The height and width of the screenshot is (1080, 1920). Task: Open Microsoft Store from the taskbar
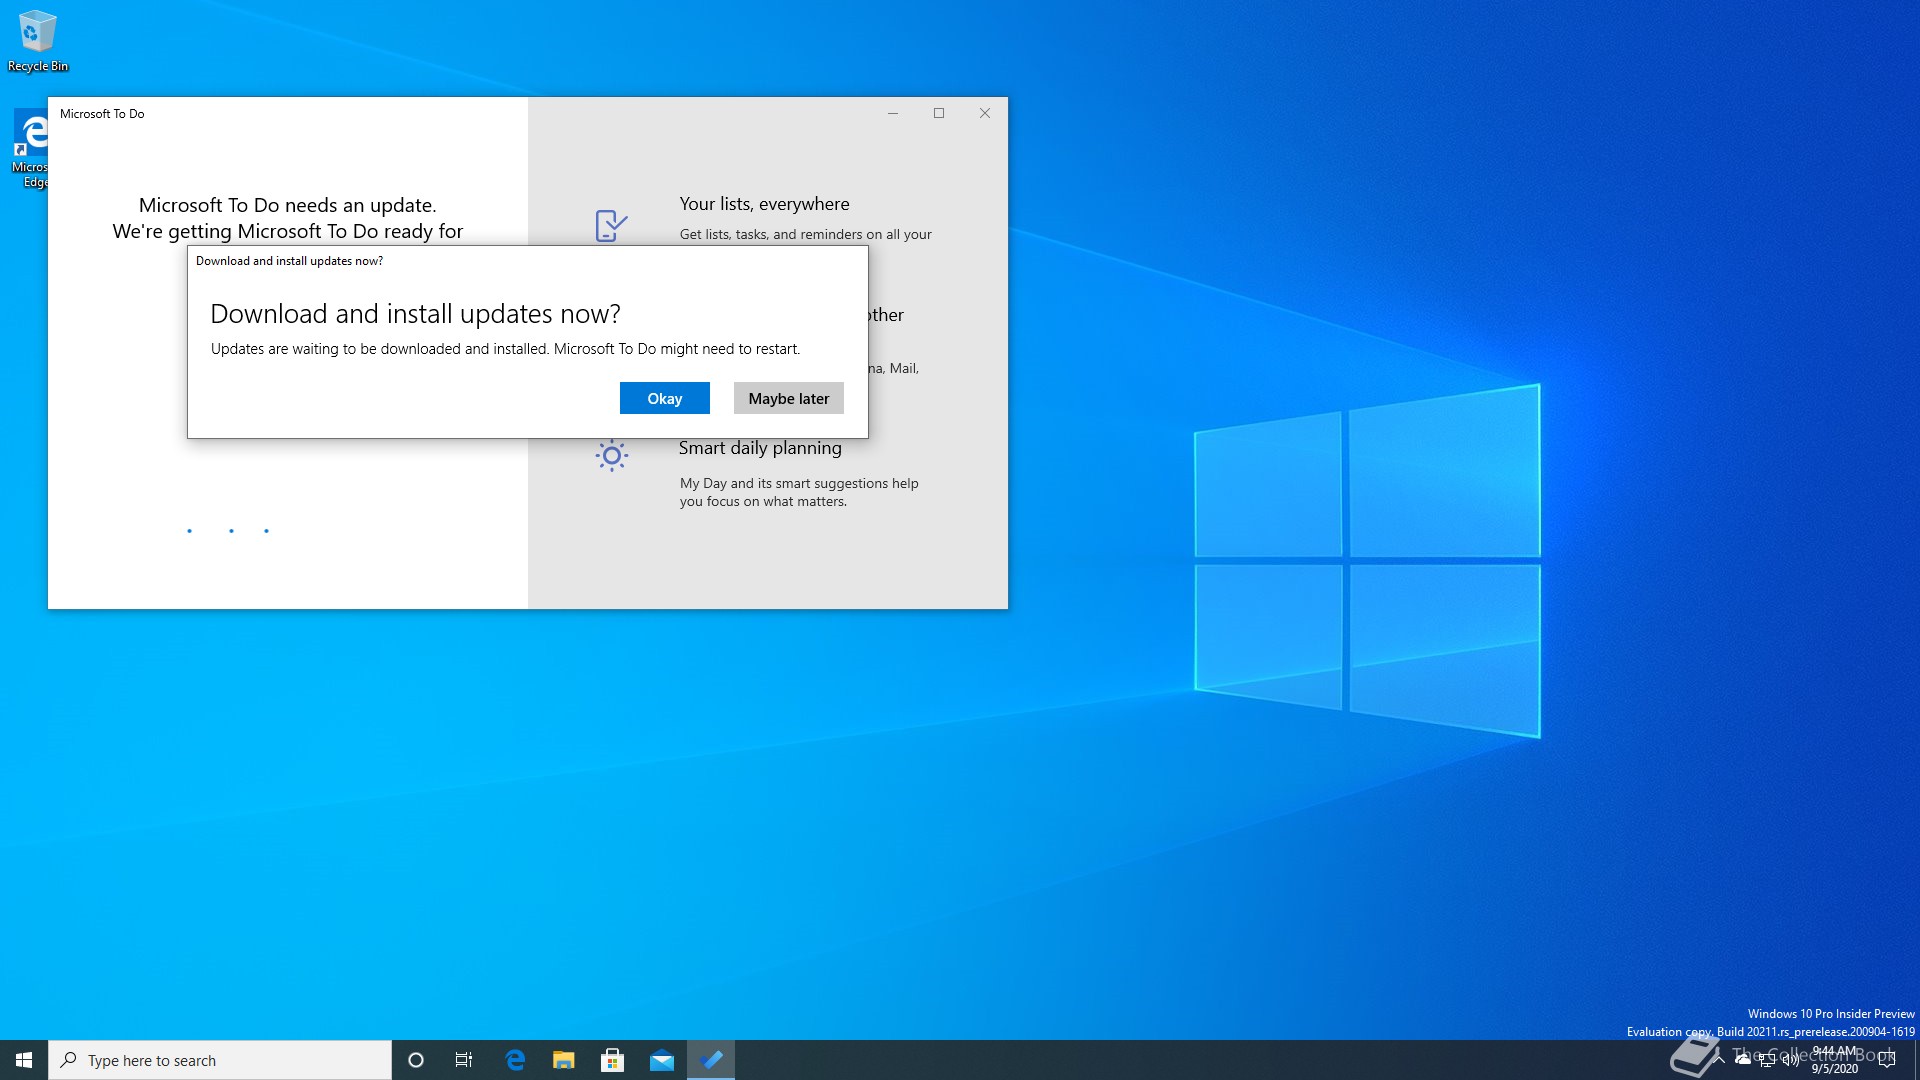(x=613, y=1060)
